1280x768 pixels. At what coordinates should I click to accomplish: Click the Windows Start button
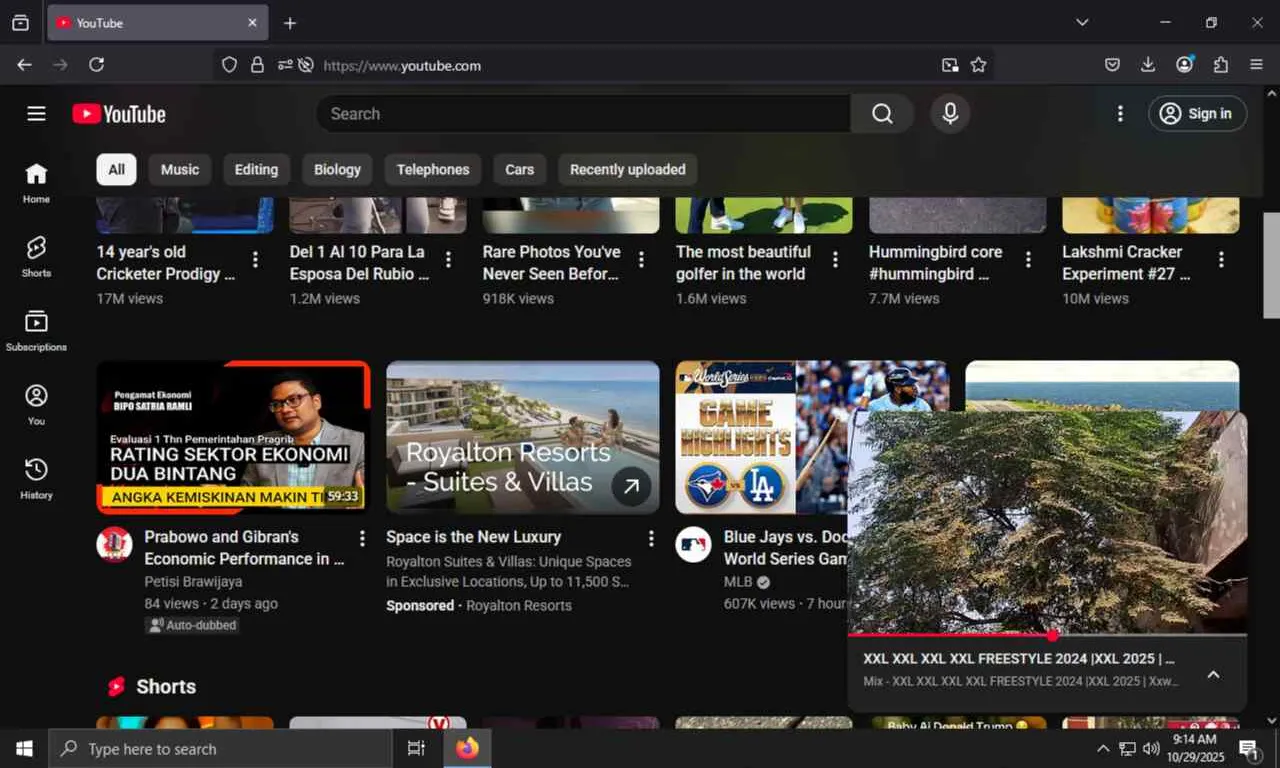point(24,749)
